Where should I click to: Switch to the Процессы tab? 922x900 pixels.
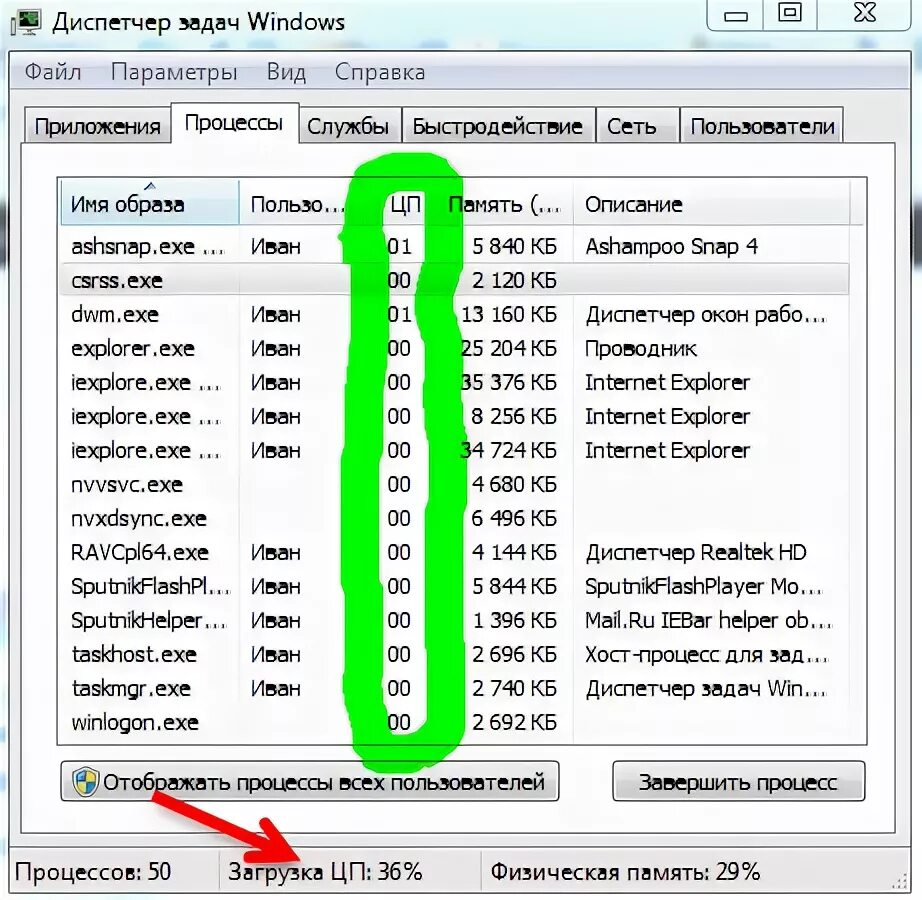[x=234, y=123]
